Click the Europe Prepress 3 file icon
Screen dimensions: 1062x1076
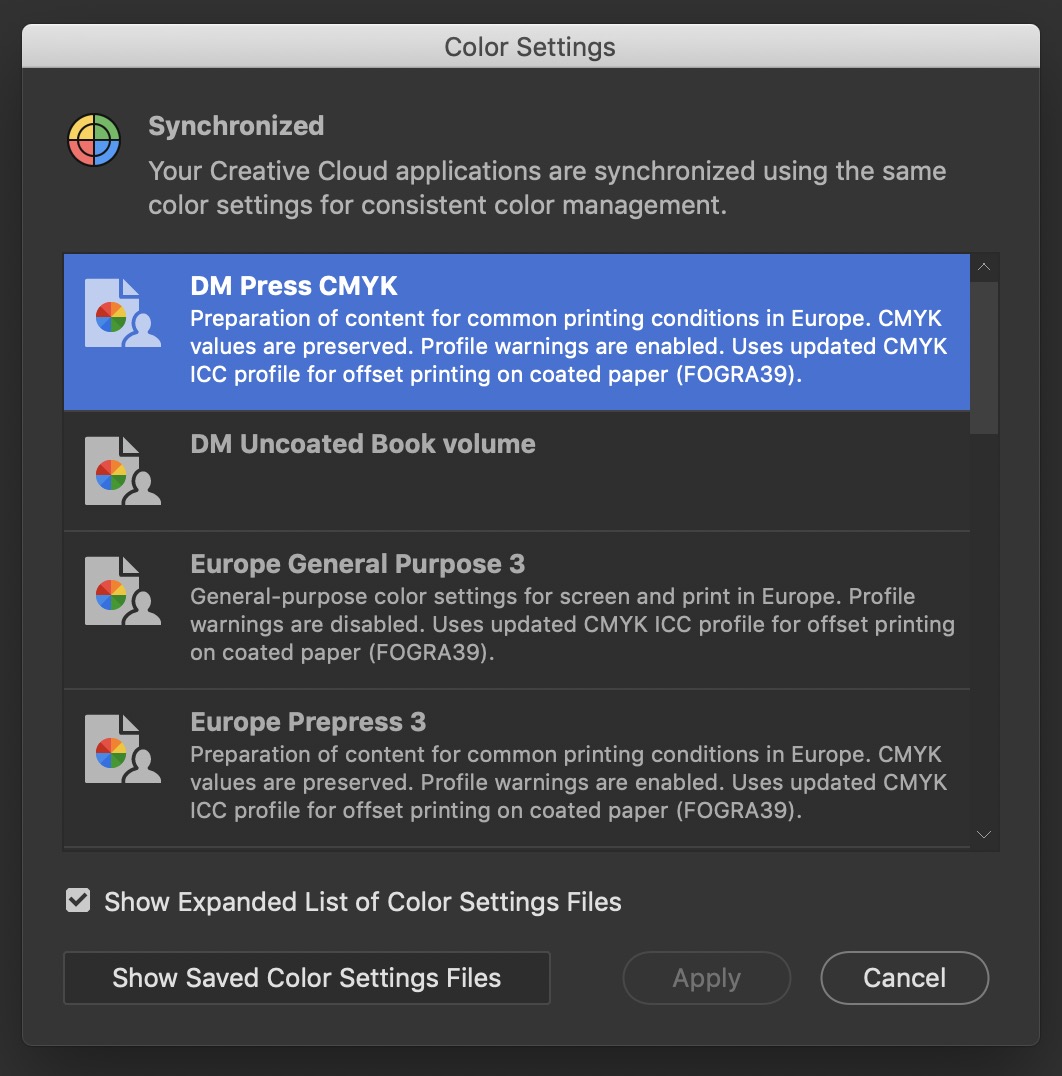pyautogui.click(x=122, y=749)
